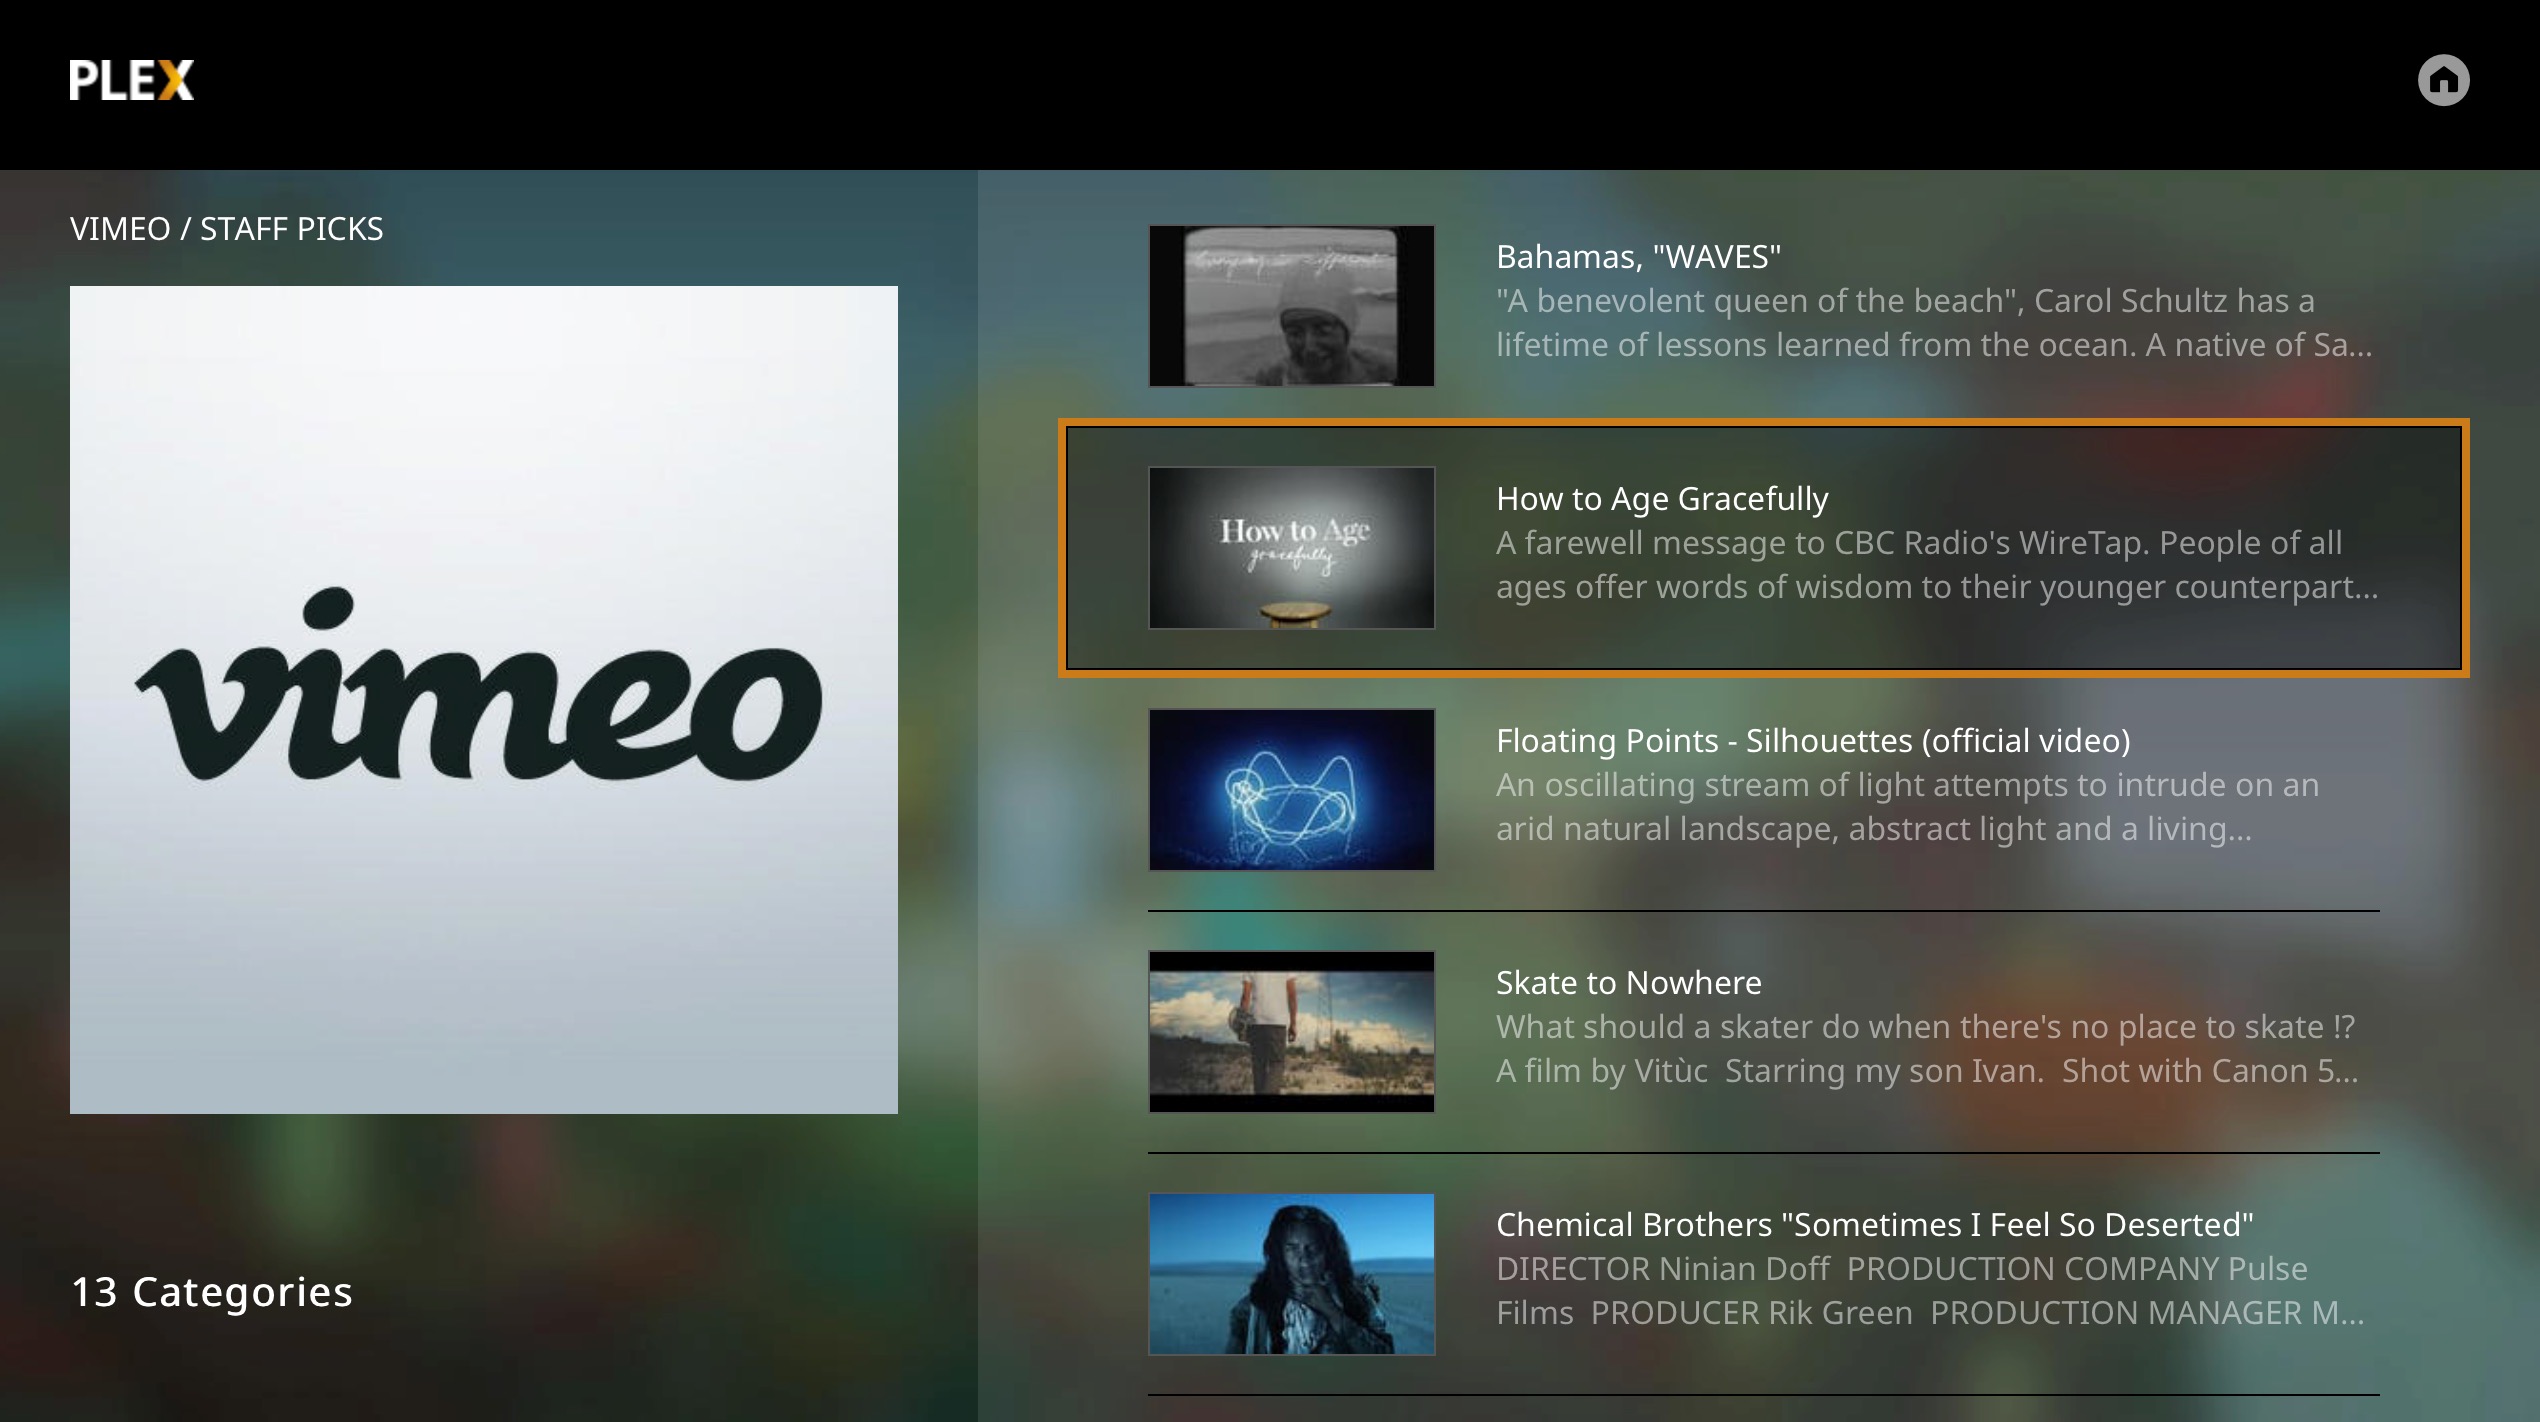Viewport: 2540px width, 1422px height.
Task: Click the skater description by Vitùc
Action: click(1926, 1049)
